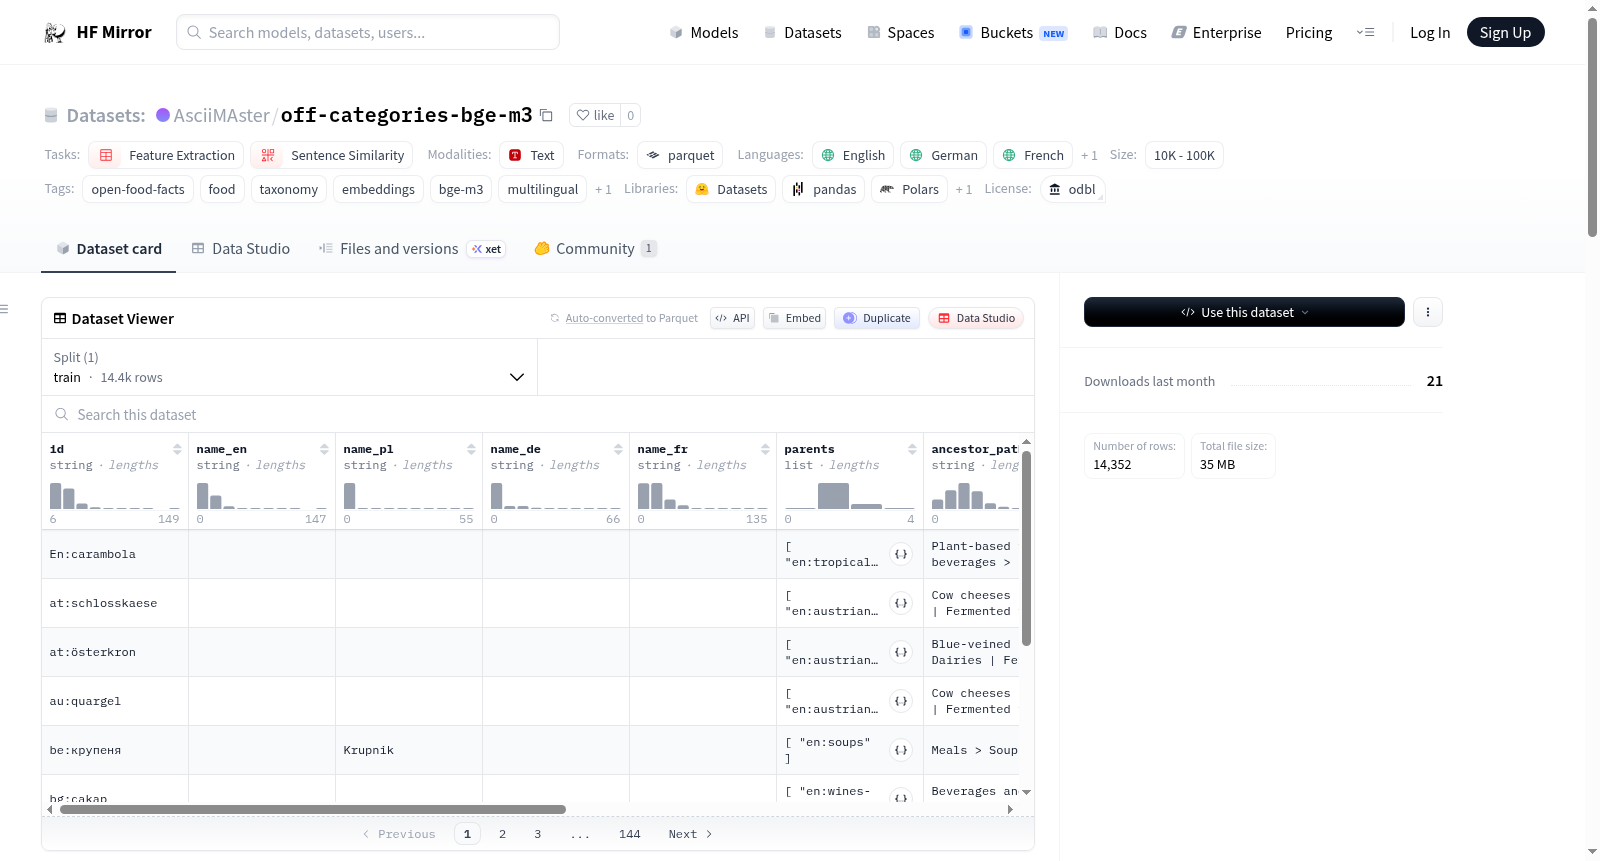
Task: Click the table's horizontal scrollbar
Action: pyautogui.click(x=313, y=809)
